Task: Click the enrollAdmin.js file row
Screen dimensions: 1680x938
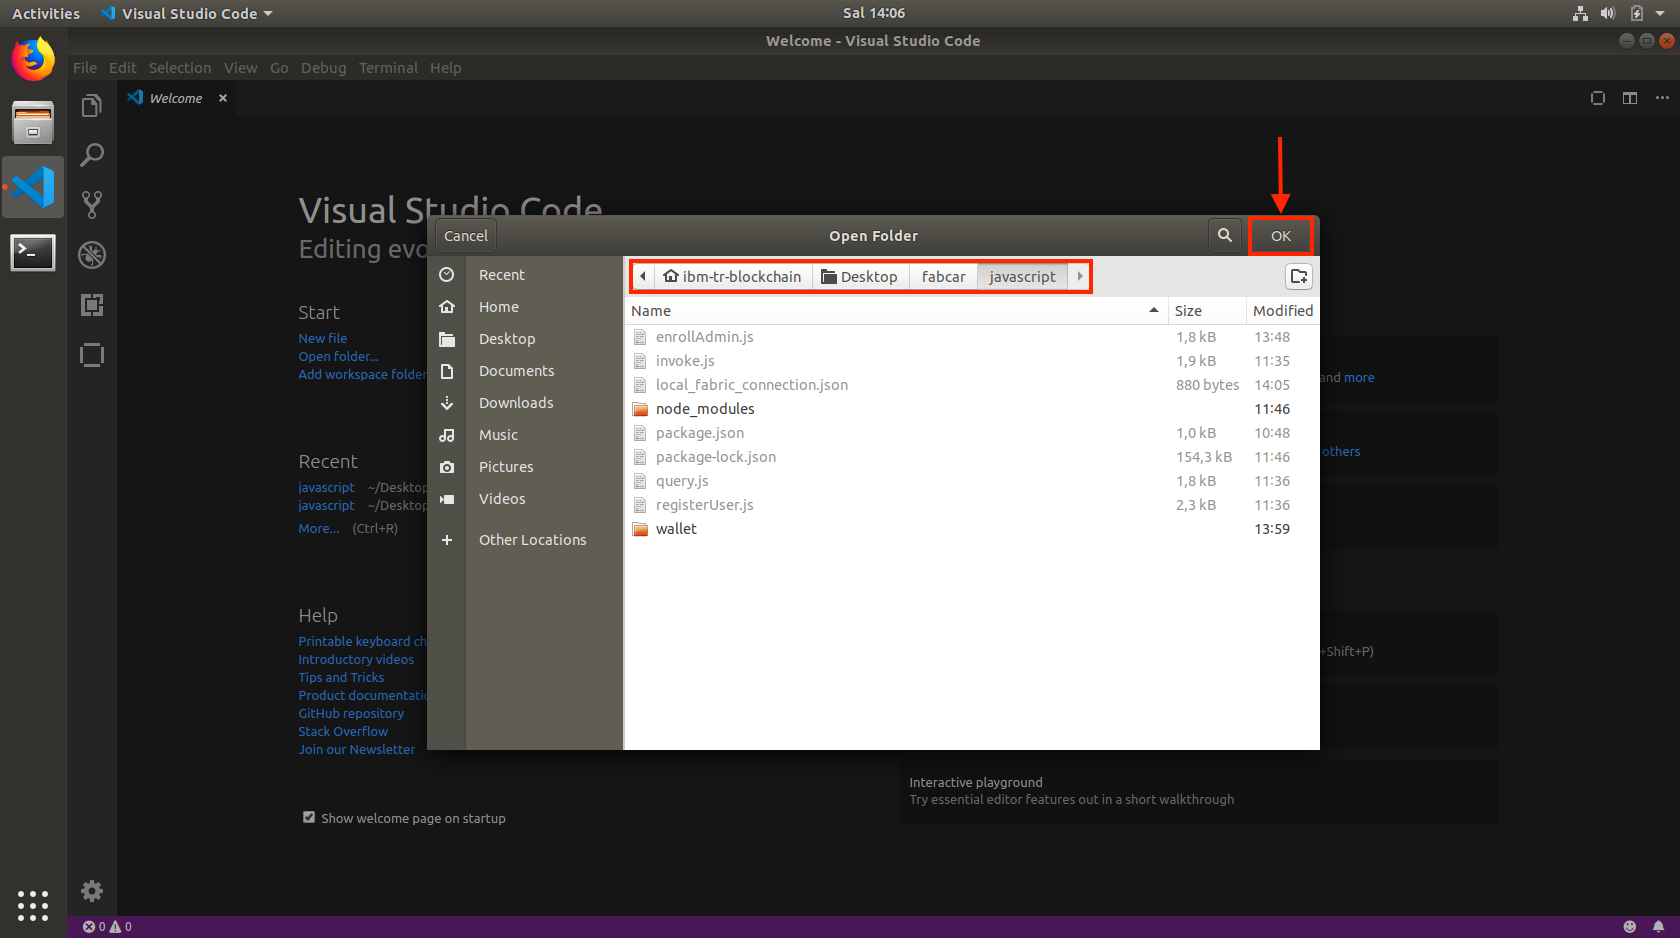Action: click(971, 337)
